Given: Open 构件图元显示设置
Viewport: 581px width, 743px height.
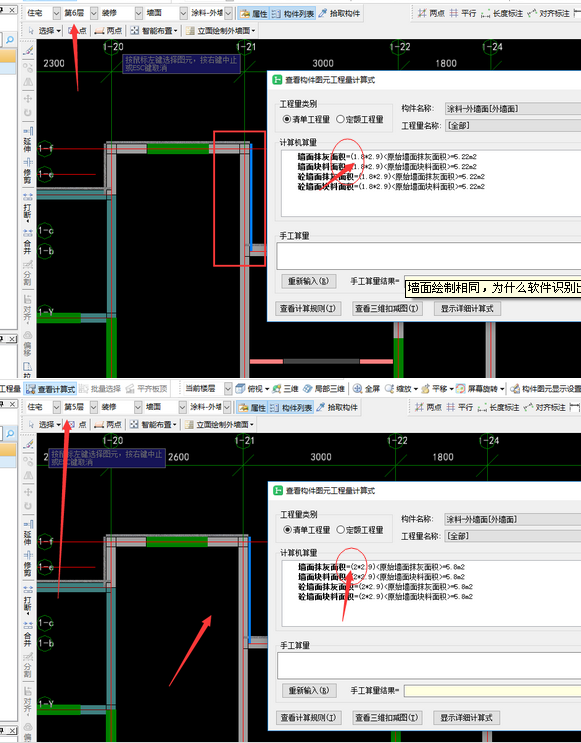Looking at the screenshot, I should (545, 389).
